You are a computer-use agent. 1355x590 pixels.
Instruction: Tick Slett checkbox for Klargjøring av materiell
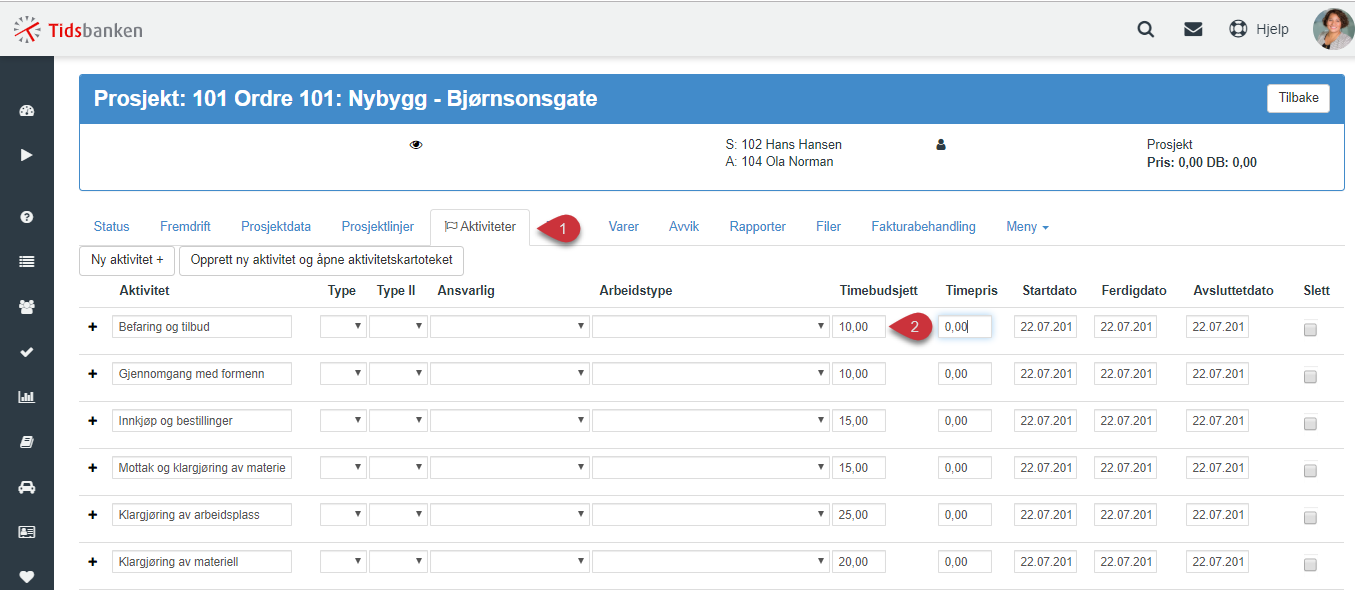tap(1310, 565)
